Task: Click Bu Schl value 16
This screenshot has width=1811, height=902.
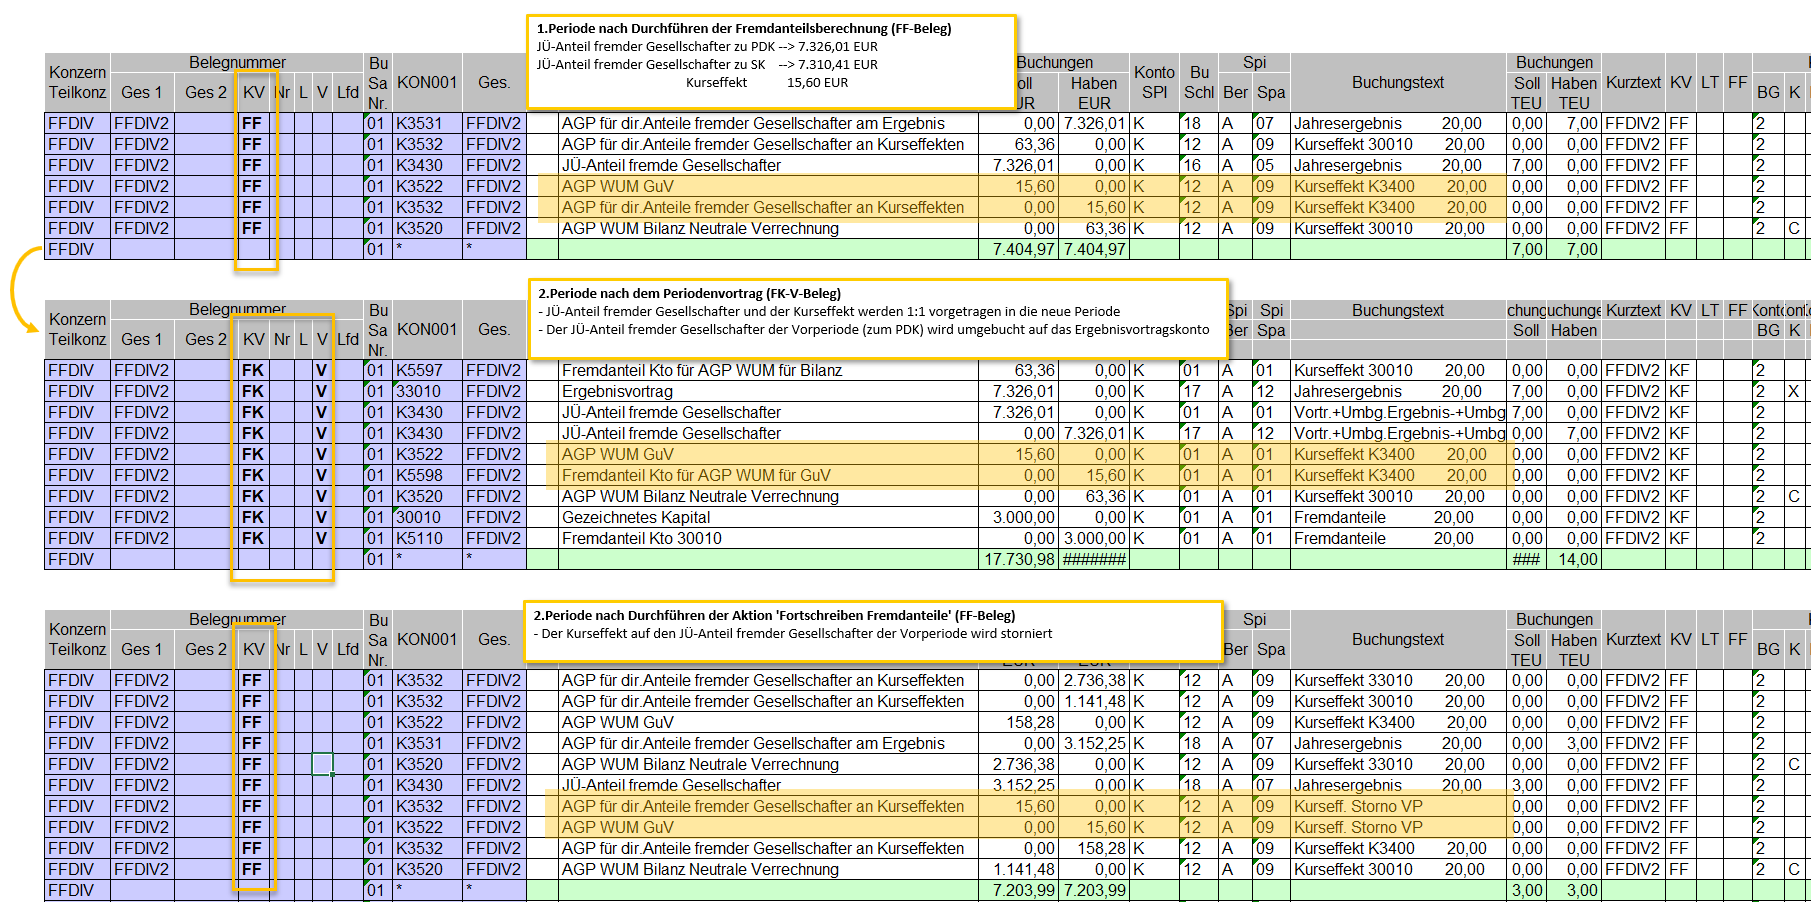Action: coord(1198,165)
